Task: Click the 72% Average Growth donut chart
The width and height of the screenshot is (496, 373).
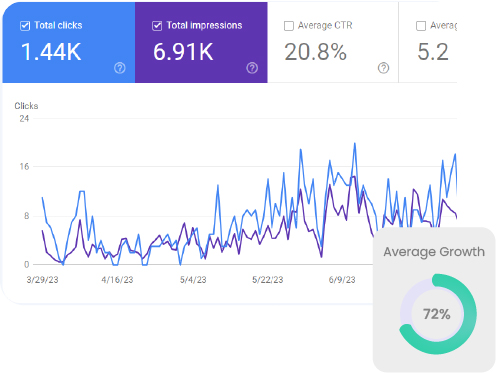Action: 438,314
